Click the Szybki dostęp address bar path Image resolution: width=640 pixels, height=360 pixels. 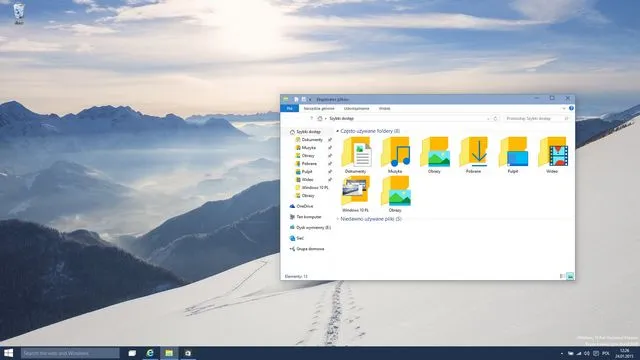click(x=342, y=118)
